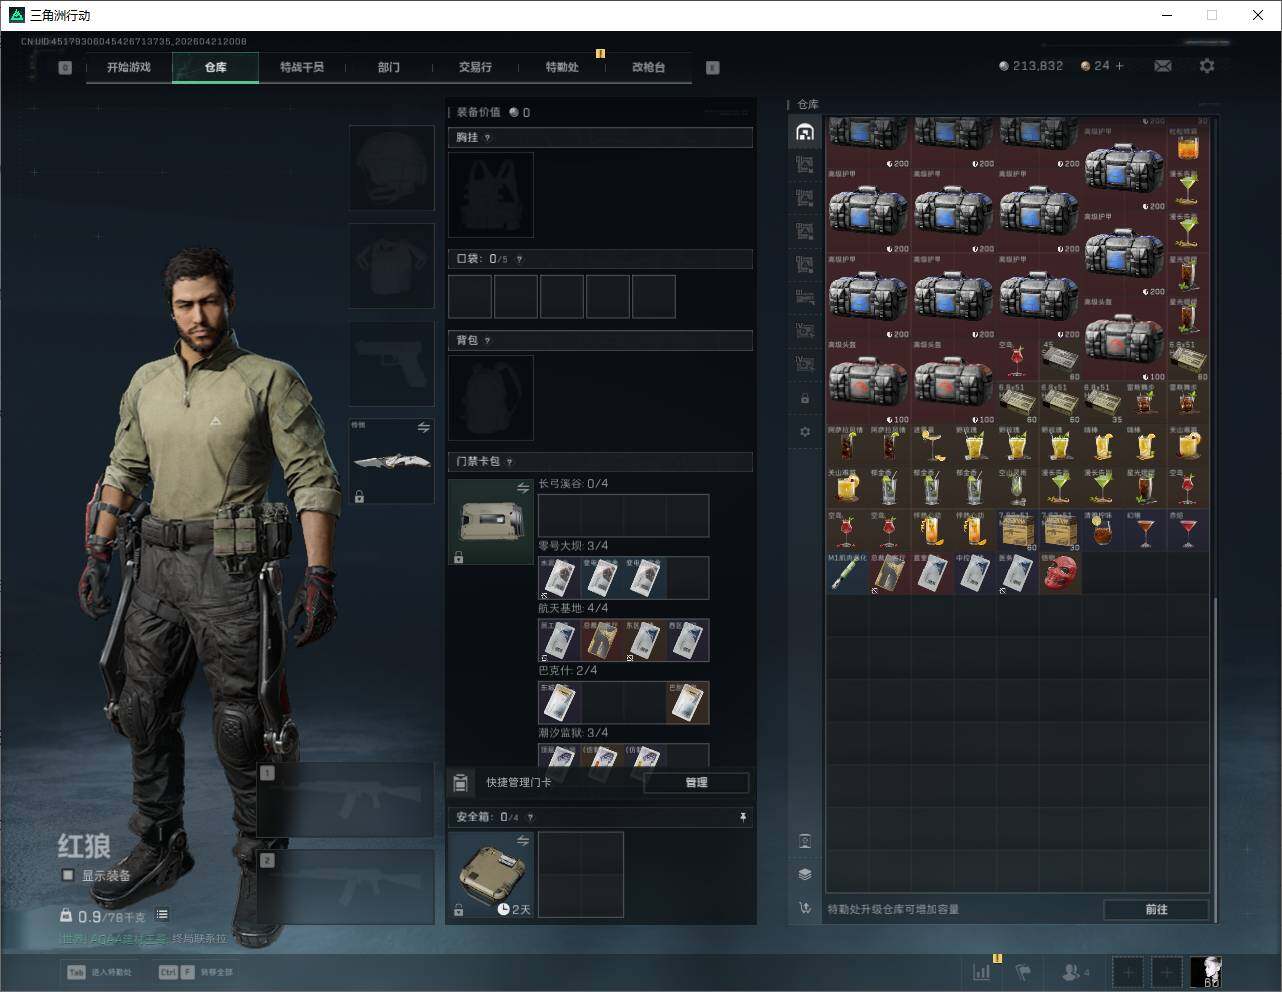Click the stats chart icon in bottom bar

982,971
